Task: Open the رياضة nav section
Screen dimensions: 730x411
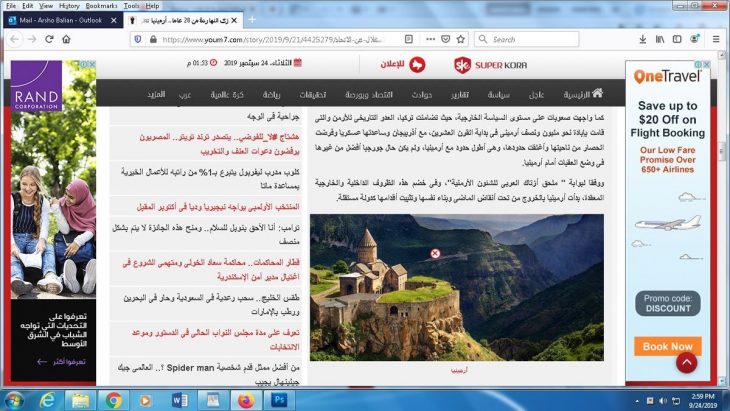Action: [x=271, y=94]
